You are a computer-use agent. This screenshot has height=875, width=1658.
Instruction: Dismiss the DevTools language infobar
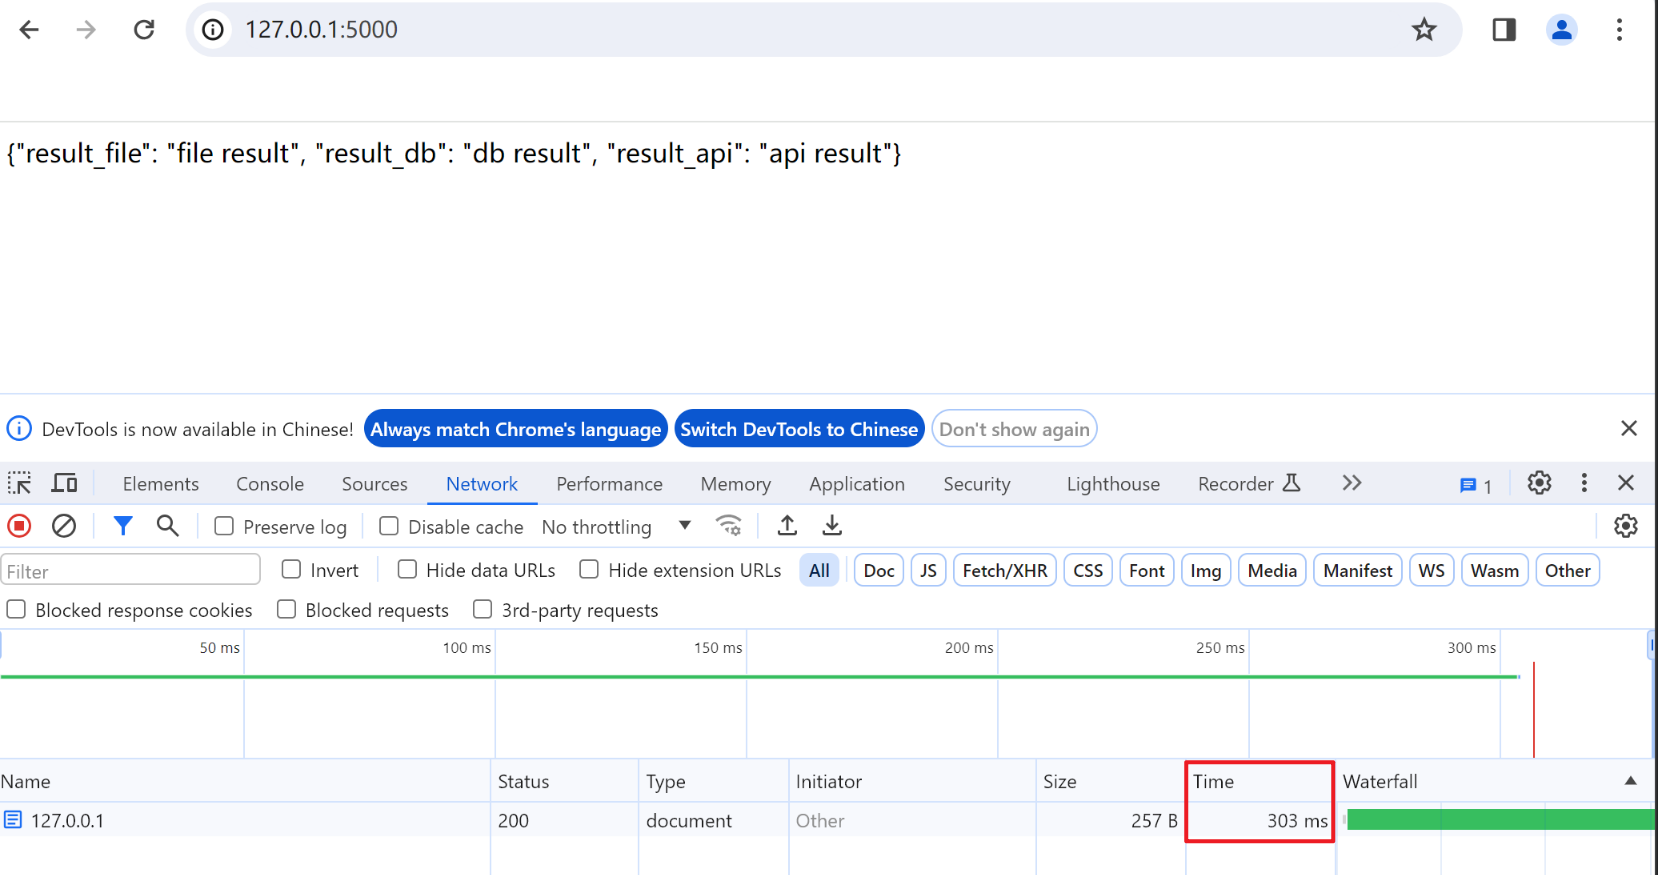[1629, 428]
